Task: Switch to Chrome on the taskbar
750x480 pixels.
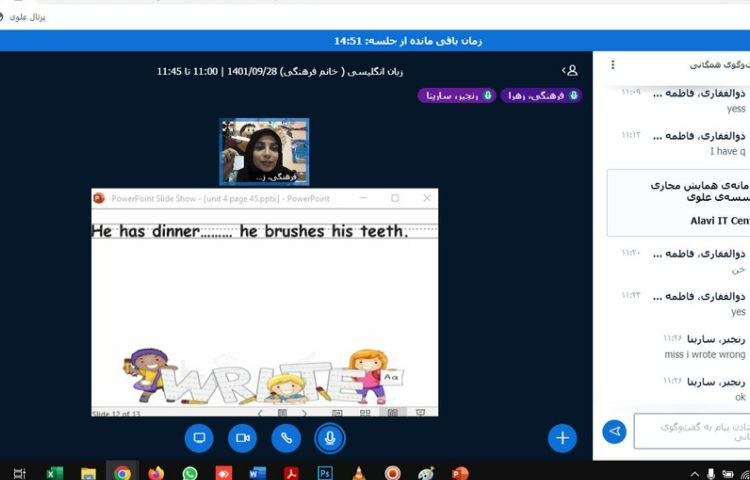Action: (122, 473)
